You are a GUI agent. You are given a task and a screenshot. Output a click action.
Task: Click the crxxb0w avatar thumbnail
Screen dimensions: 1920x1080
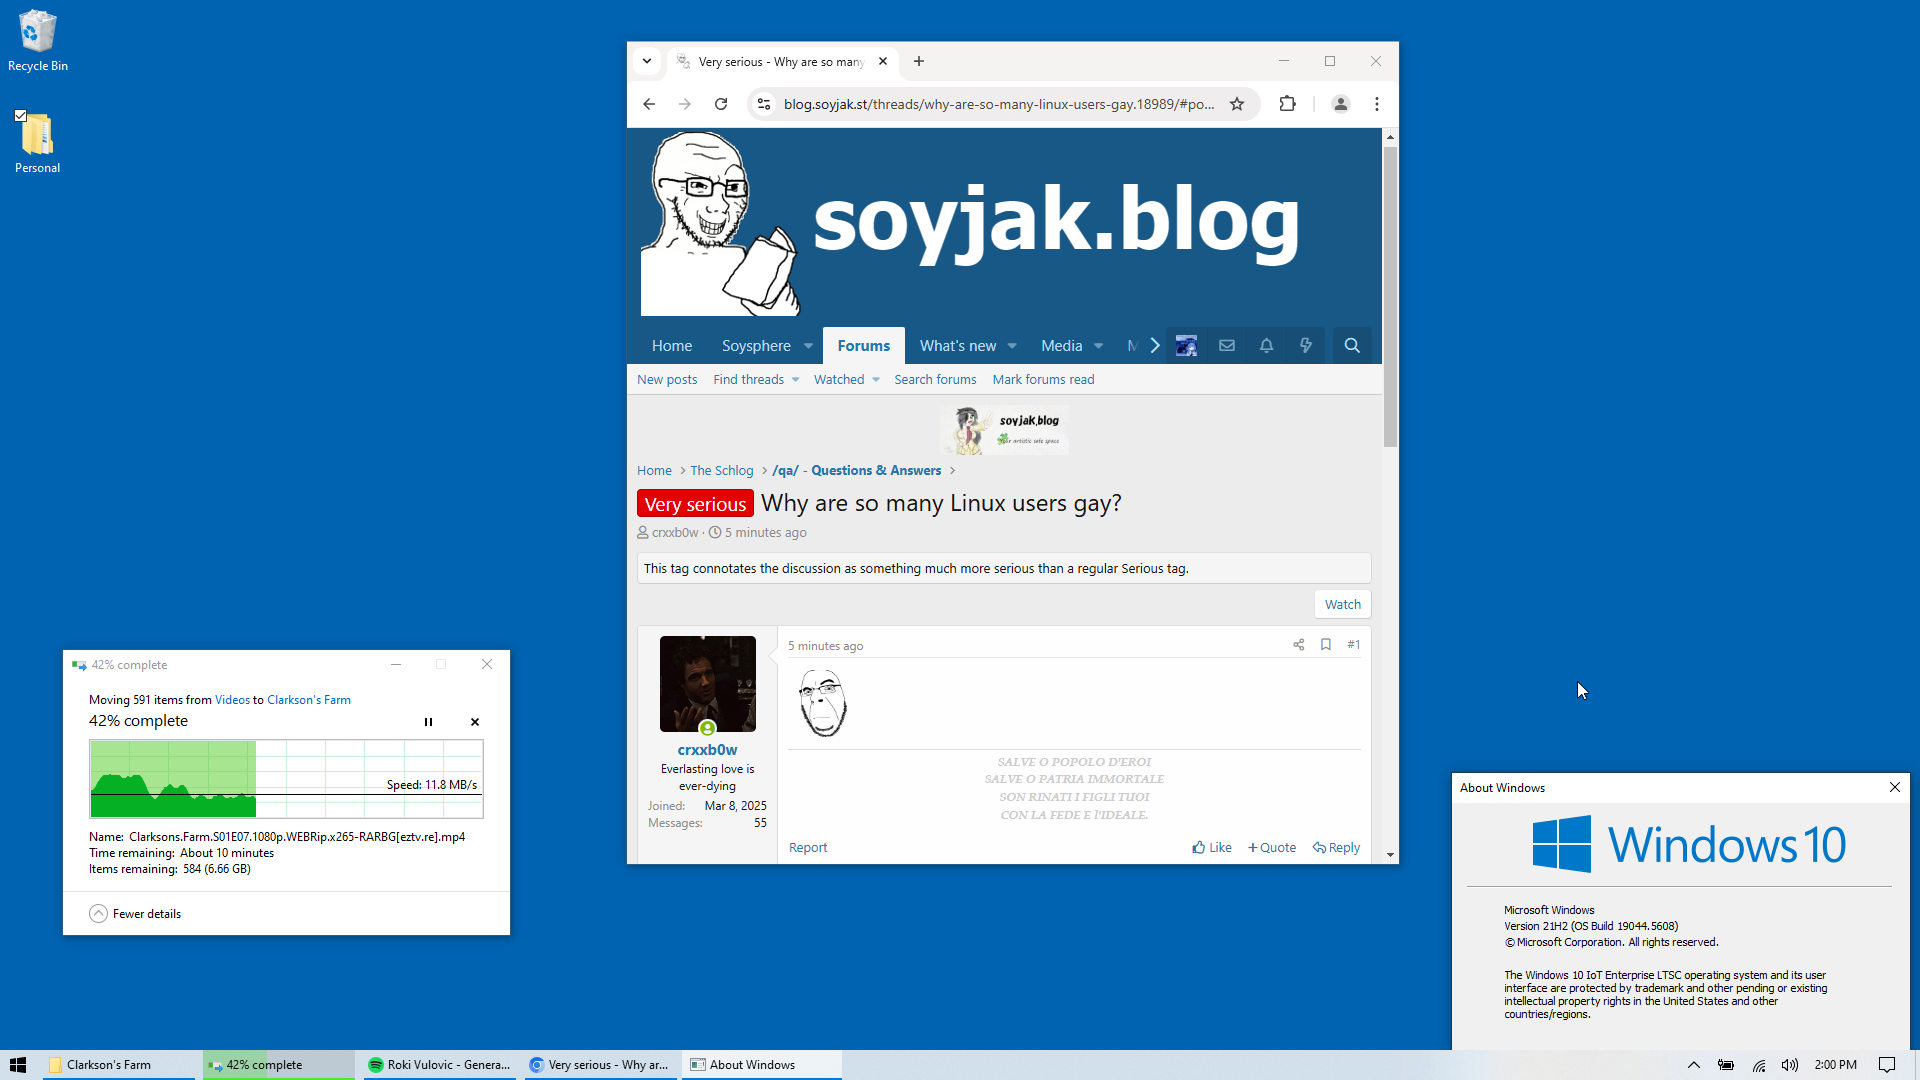coord(708,684)
